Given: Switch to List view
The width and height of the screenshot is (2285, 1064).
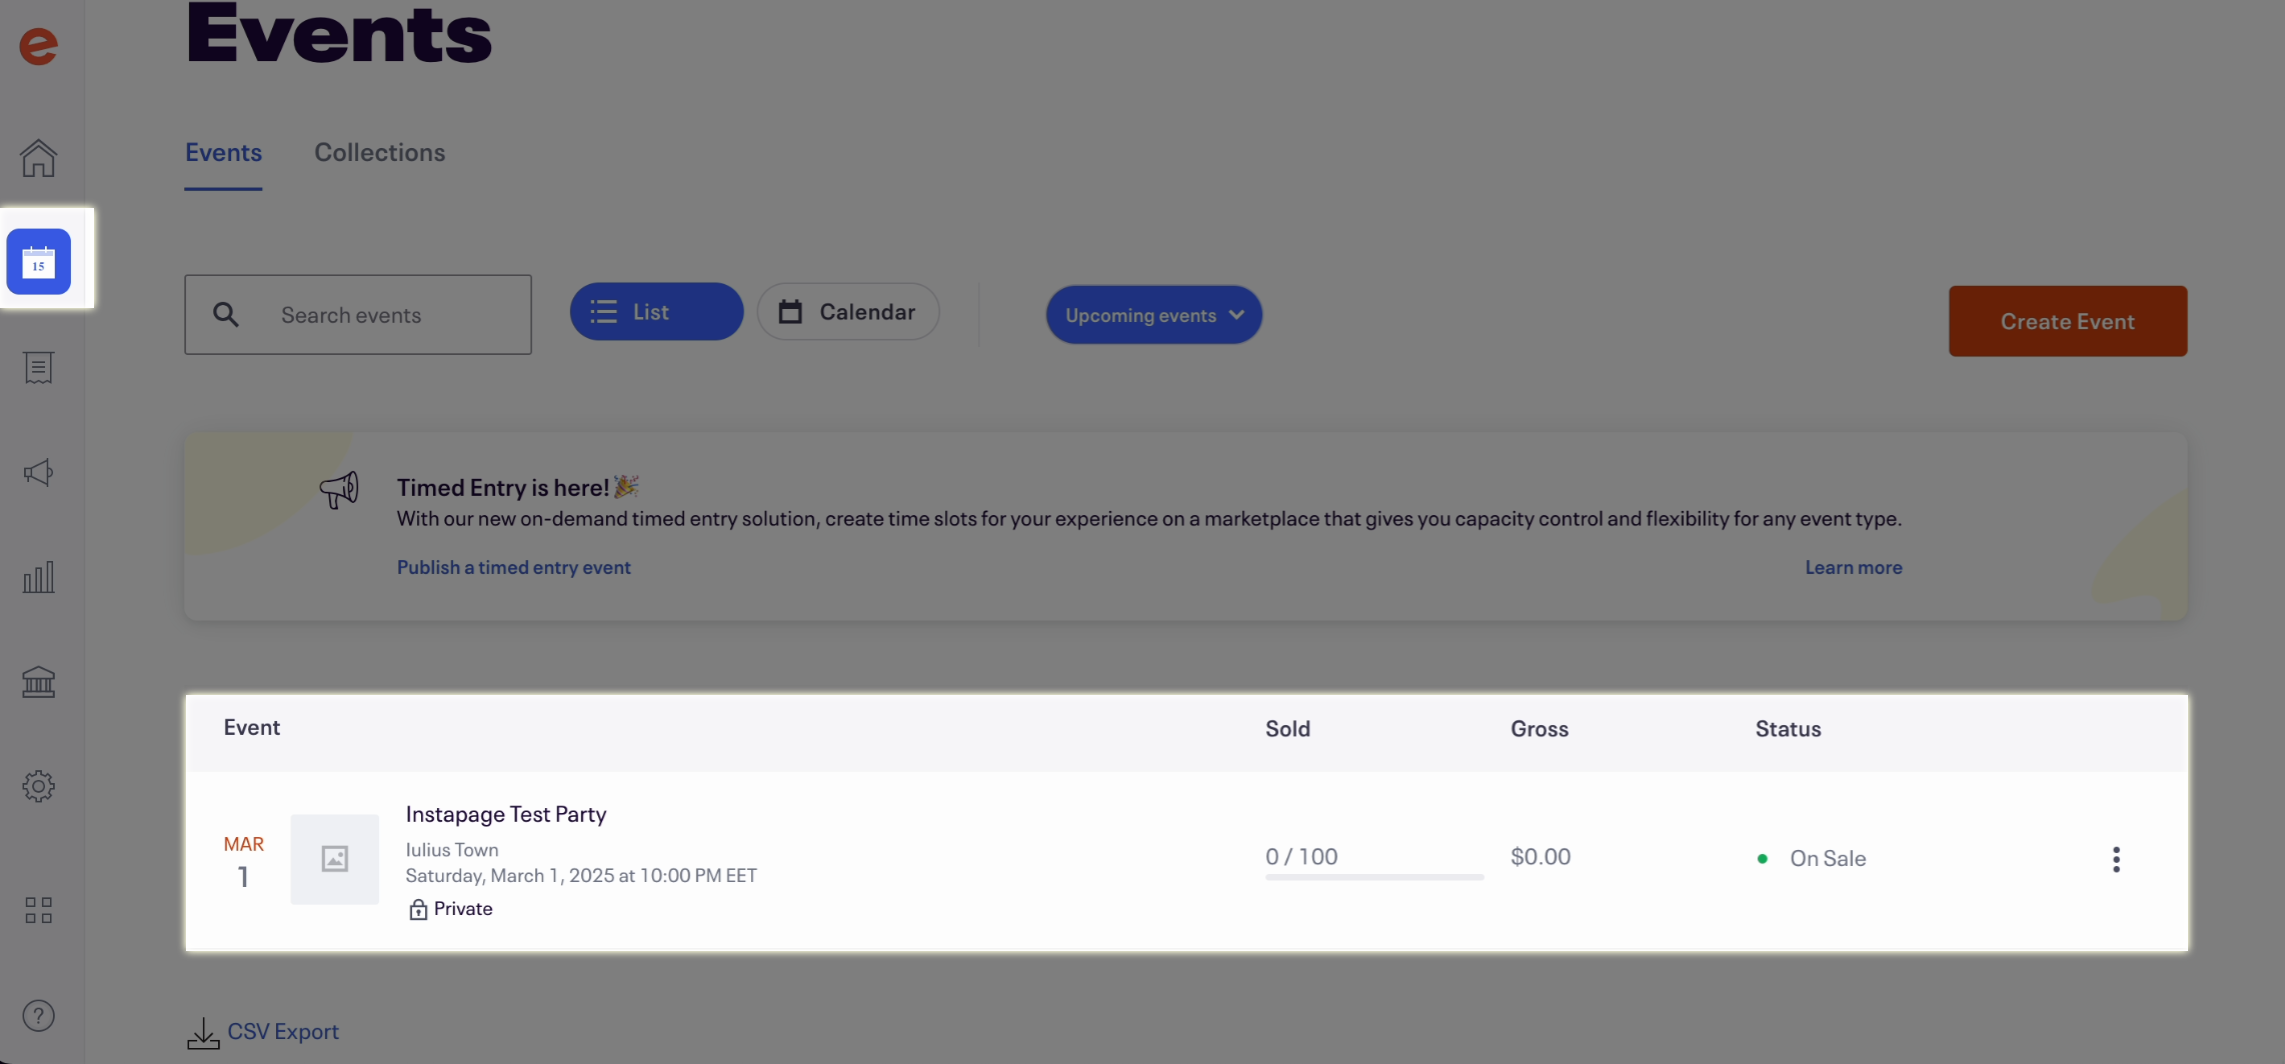Looking at the screenshot, I should click(x=656, y=312).
